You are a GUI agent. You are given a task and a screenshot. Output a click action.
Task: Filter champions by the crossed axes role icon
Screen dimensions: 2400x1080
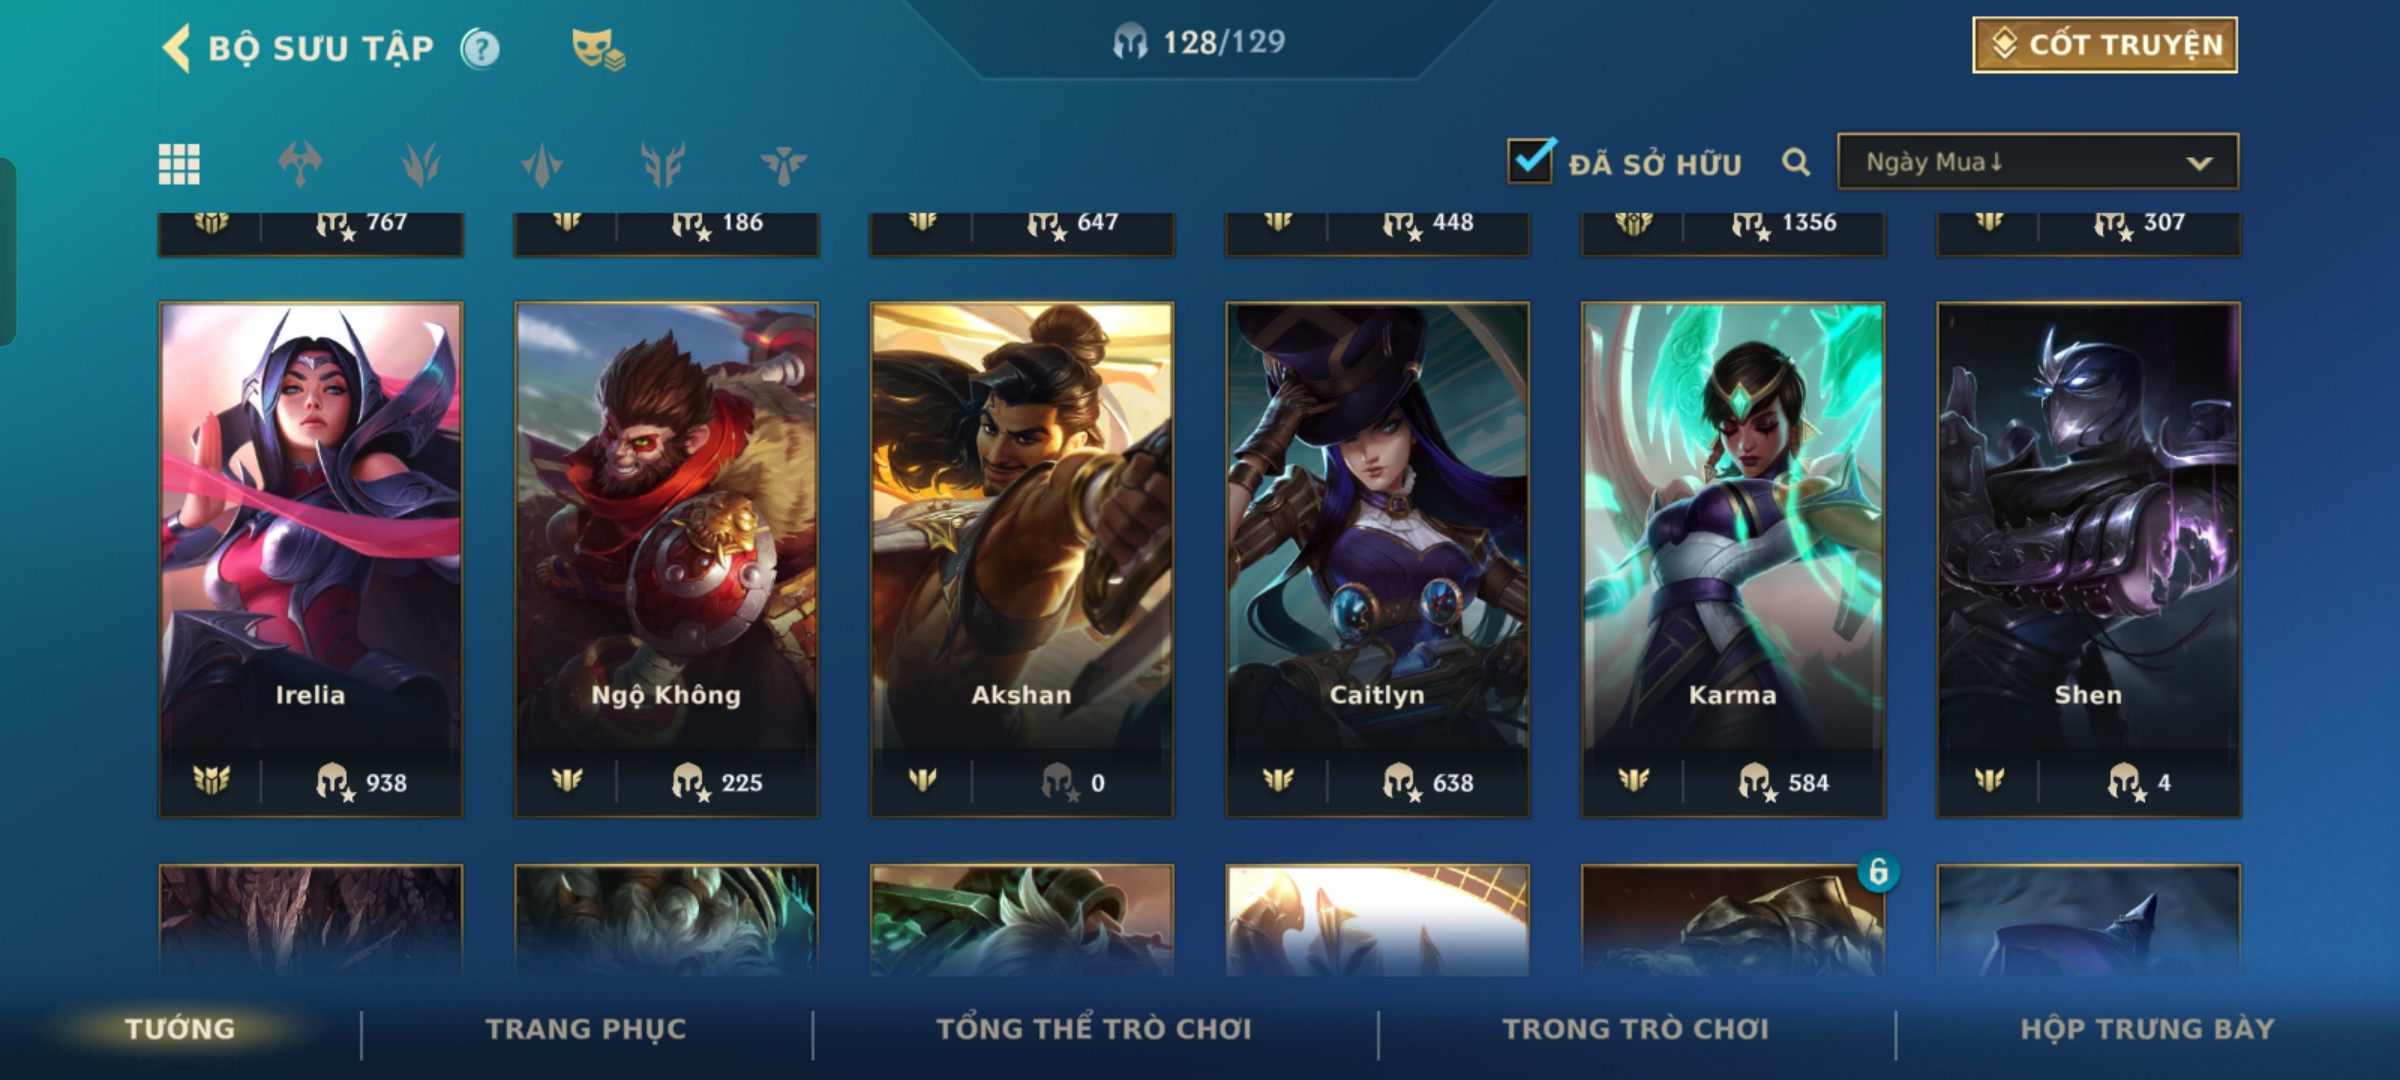click(x=300, y=164)
